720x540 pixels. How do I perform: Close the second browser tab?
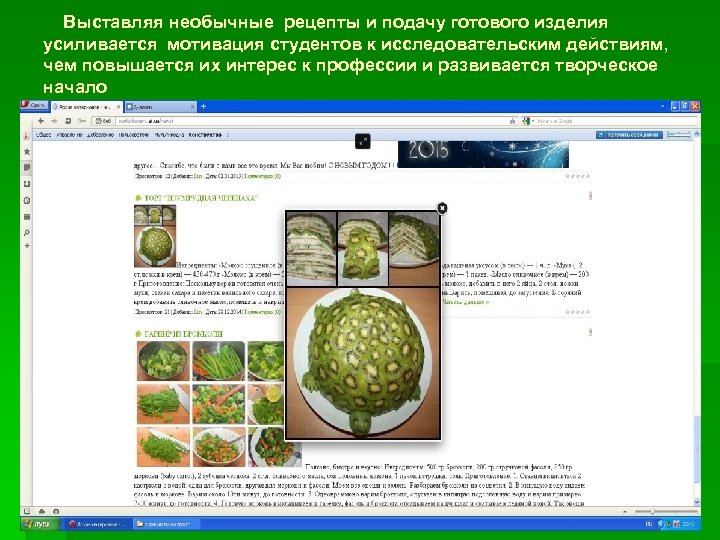pyautogui.click(x=192, y=107)
